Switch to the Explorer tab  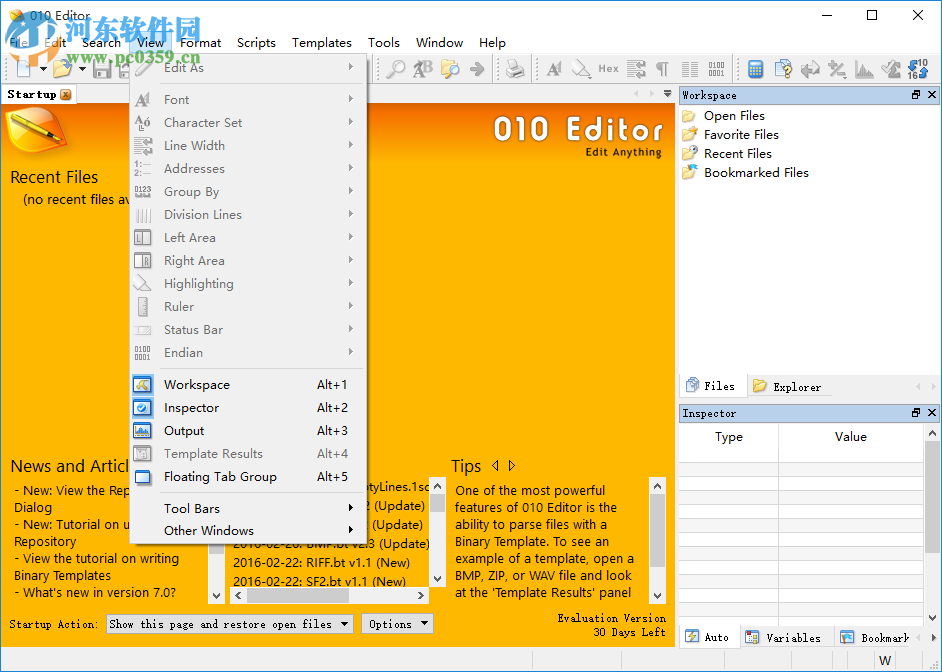point(787,386)
